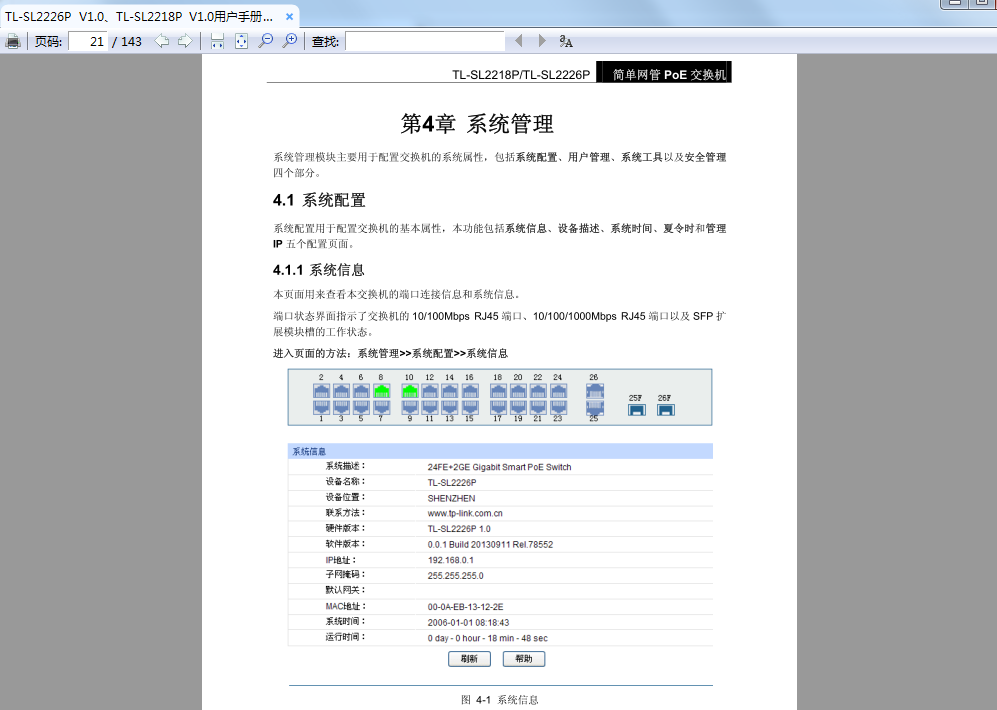Click port 2 icon in diagram
Viewport: 997px width, 710px height.
[x=322, y=391]
